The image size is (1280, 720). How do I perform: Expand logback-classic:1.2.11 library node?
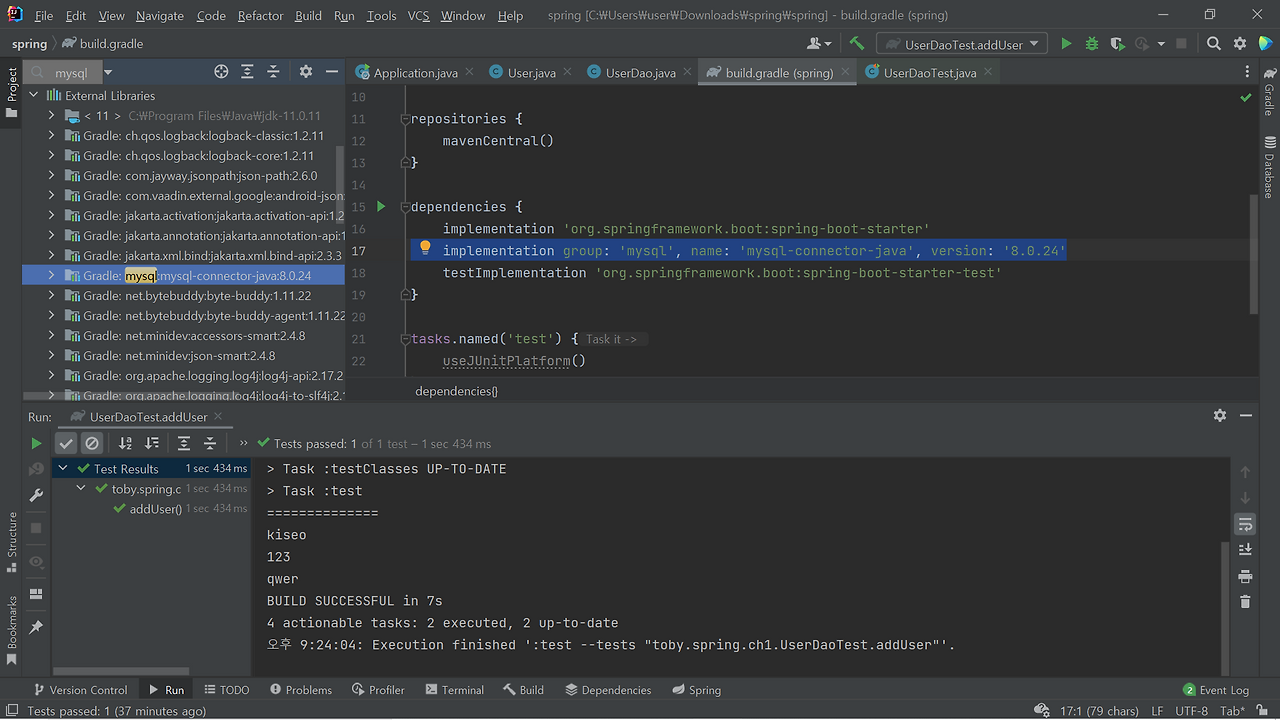click(51, 136)
